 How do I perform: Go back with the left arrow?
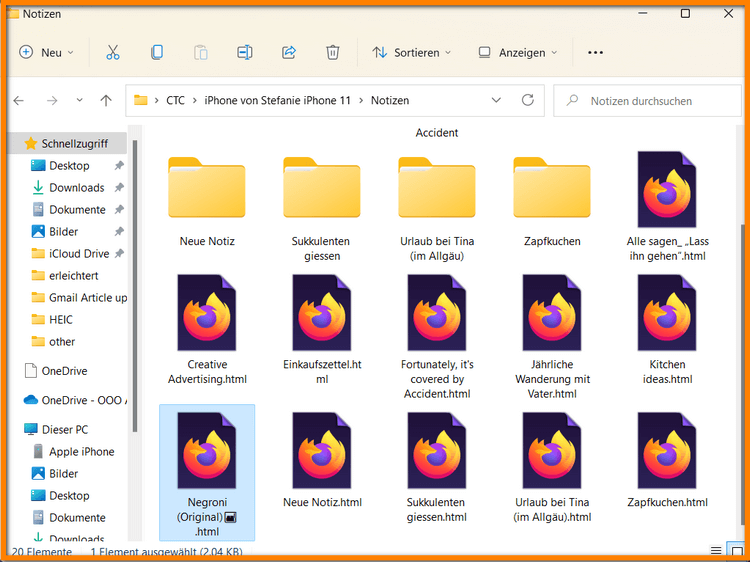click(x=19, y=100)
